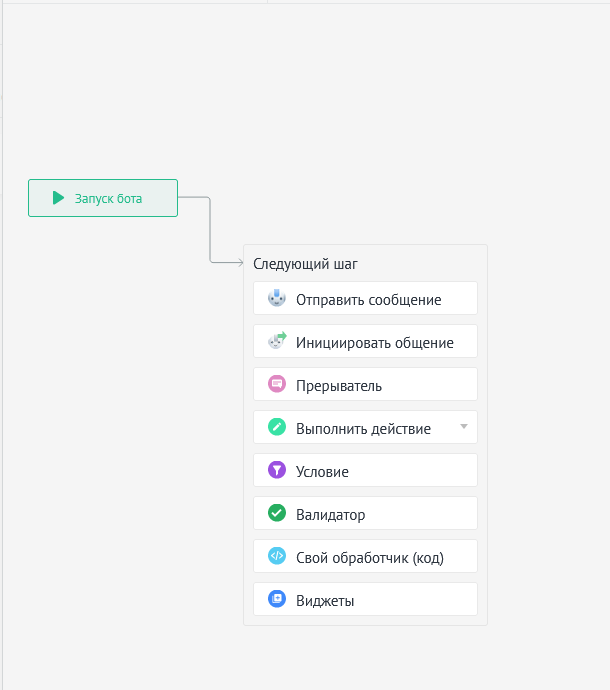The image size is (610, 690).
Task: Expand the Выполнить действие dropdown arrow
Action: (463, 426)
